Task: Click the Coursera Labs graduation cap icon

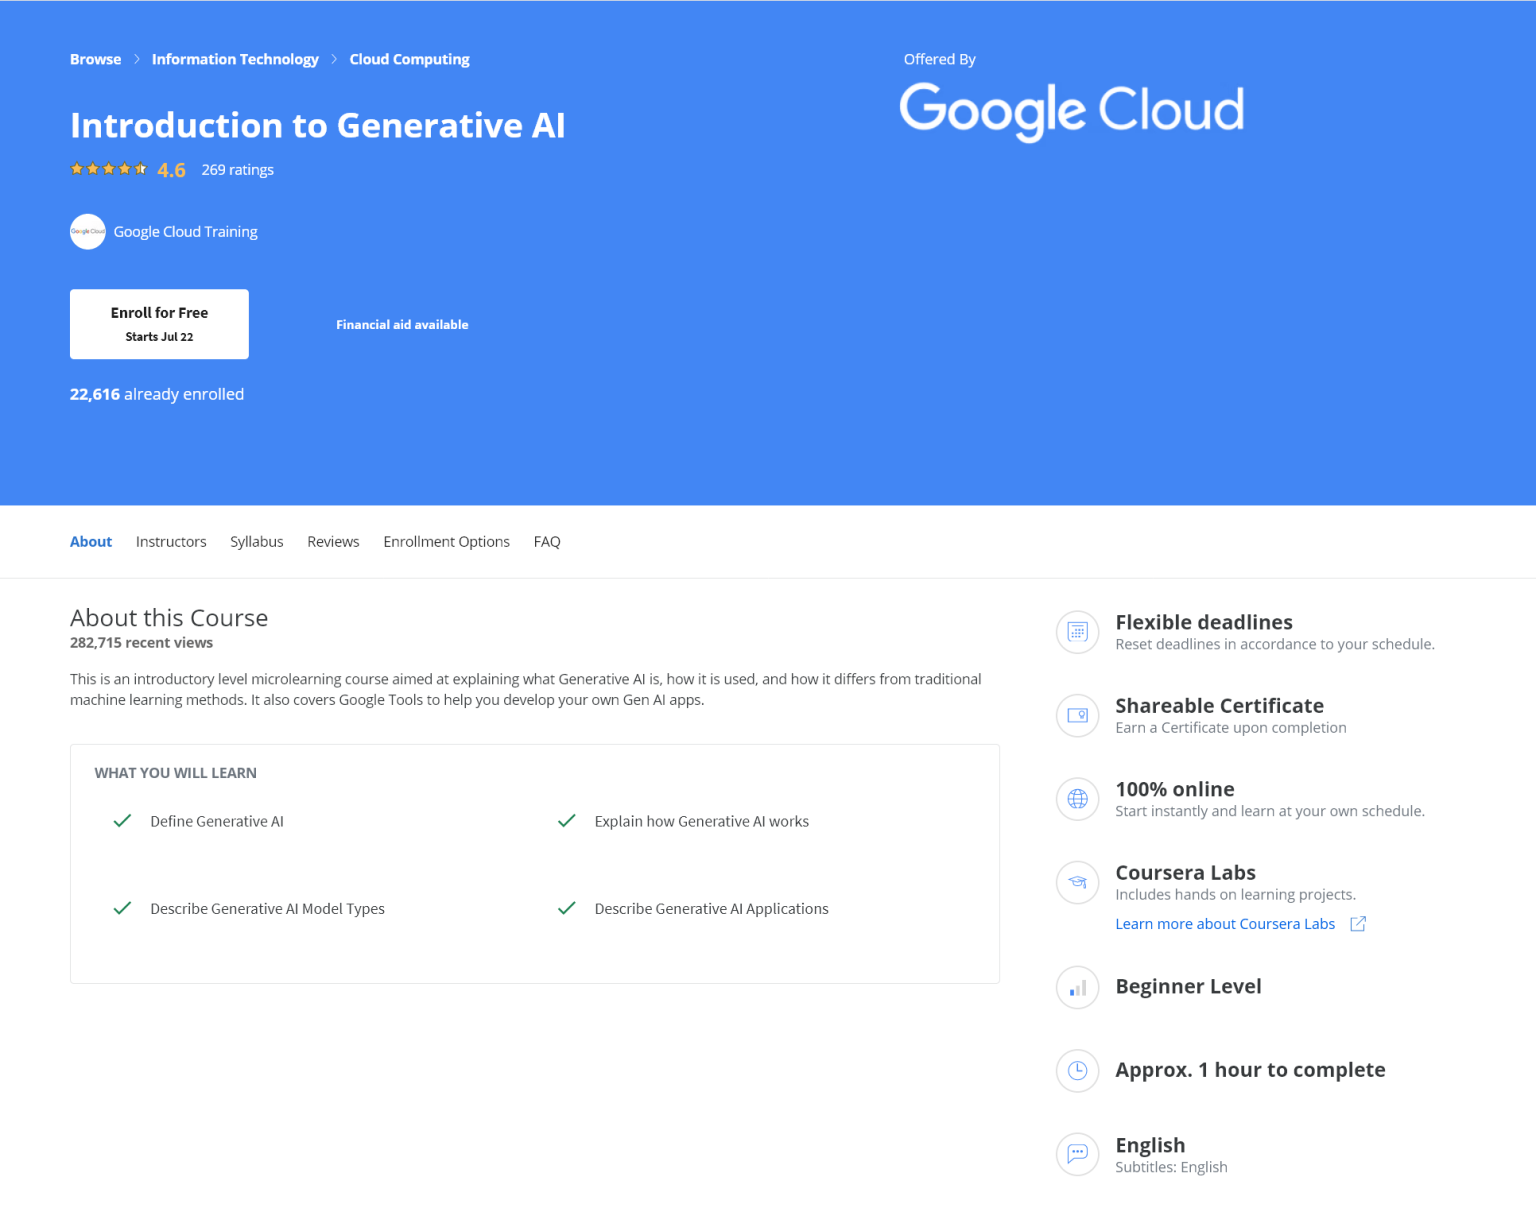Action: (1077, 882)
